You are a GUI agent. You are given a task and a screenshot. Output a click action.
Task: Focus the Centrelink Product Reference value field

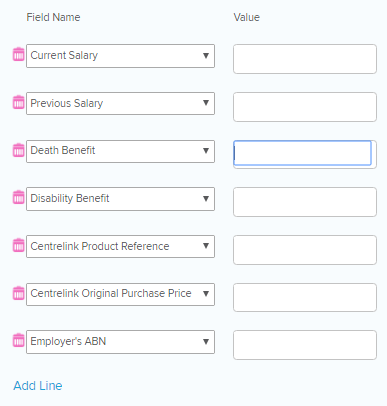(x=305, y=250)
